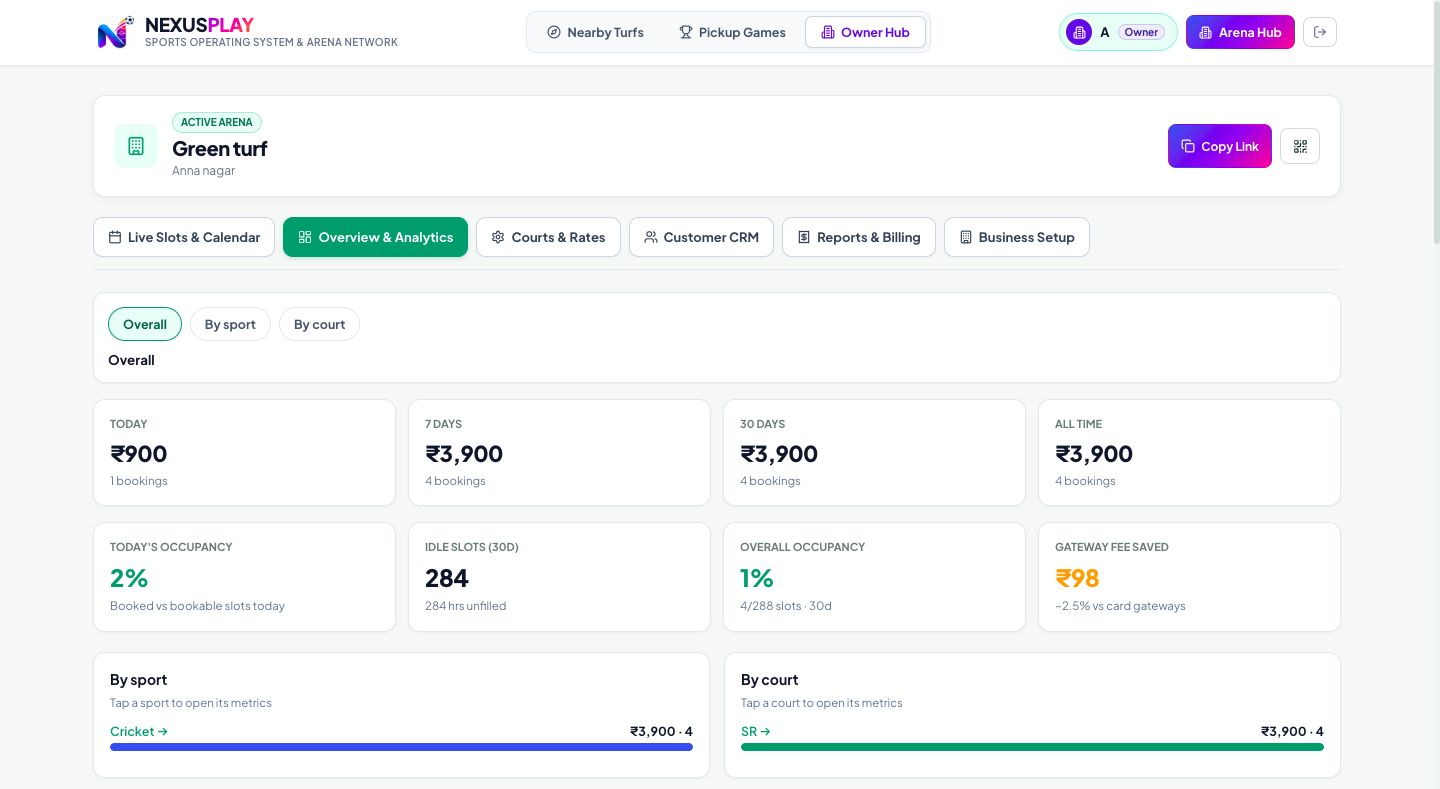Click the Green turf building icon
1440x789 pixels.
pos(136,146)
